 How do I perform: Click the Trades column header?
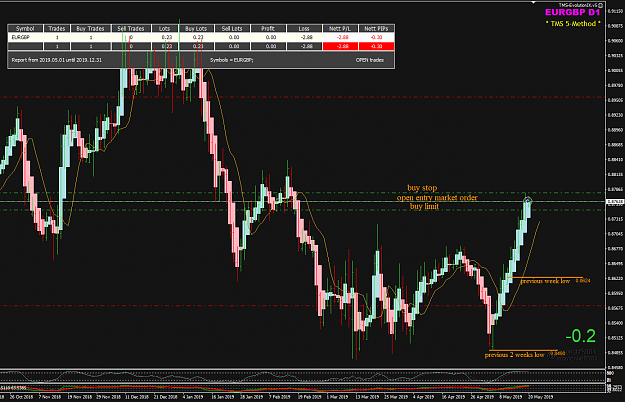(57, 28)
